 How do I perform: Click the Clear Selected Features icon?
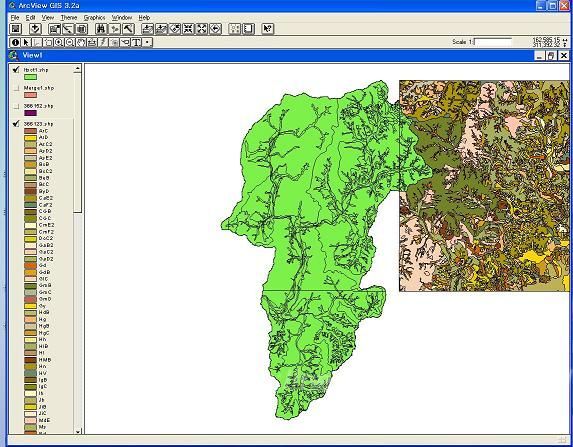coord(248,29)
